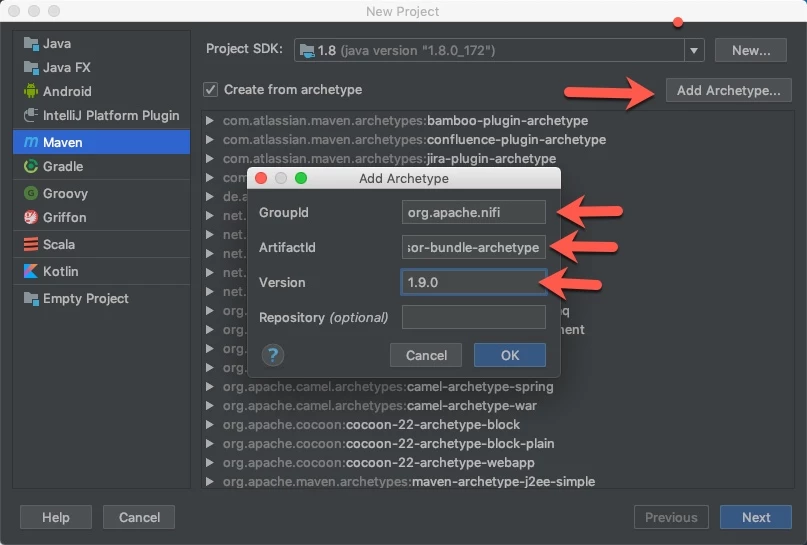Screen dimensions: 807x545
Task: Pick the Groovy project icon
Action: 31,193
